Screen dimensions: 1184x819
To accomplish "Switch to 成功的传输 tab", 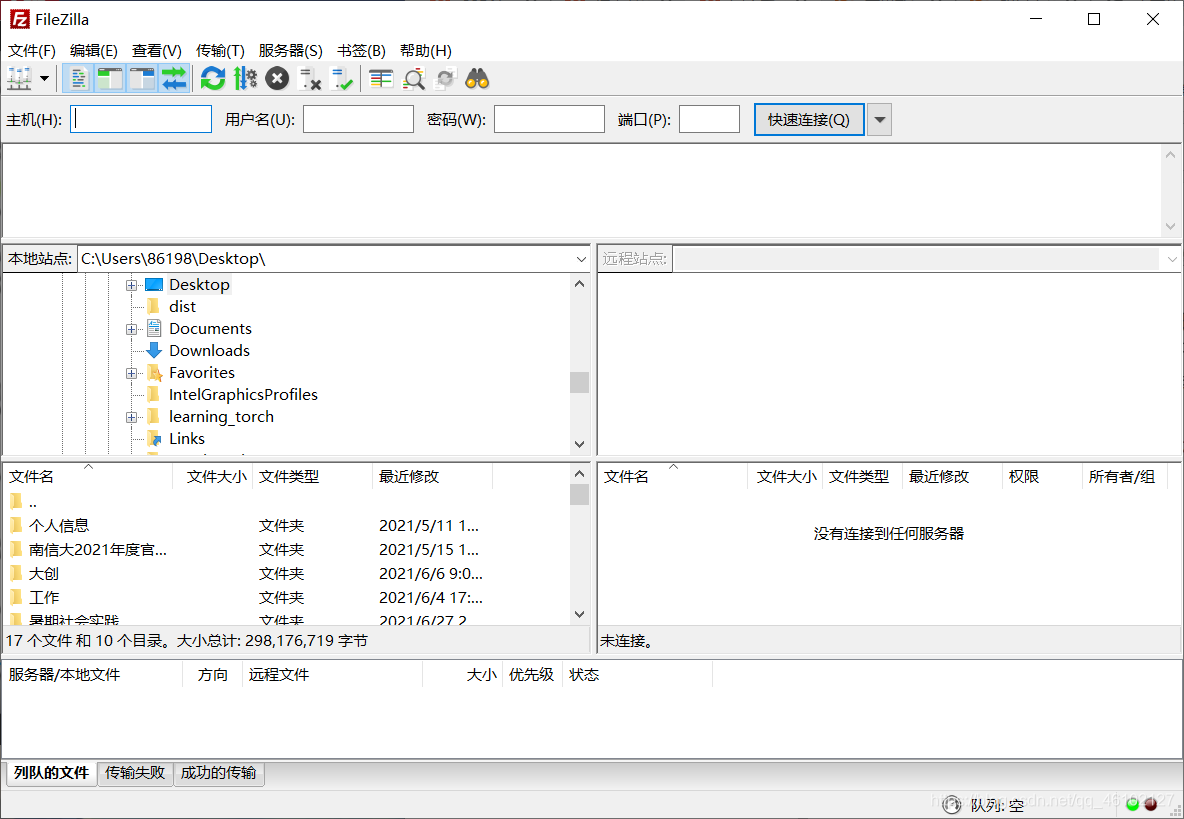I will [x=218, y=773].
